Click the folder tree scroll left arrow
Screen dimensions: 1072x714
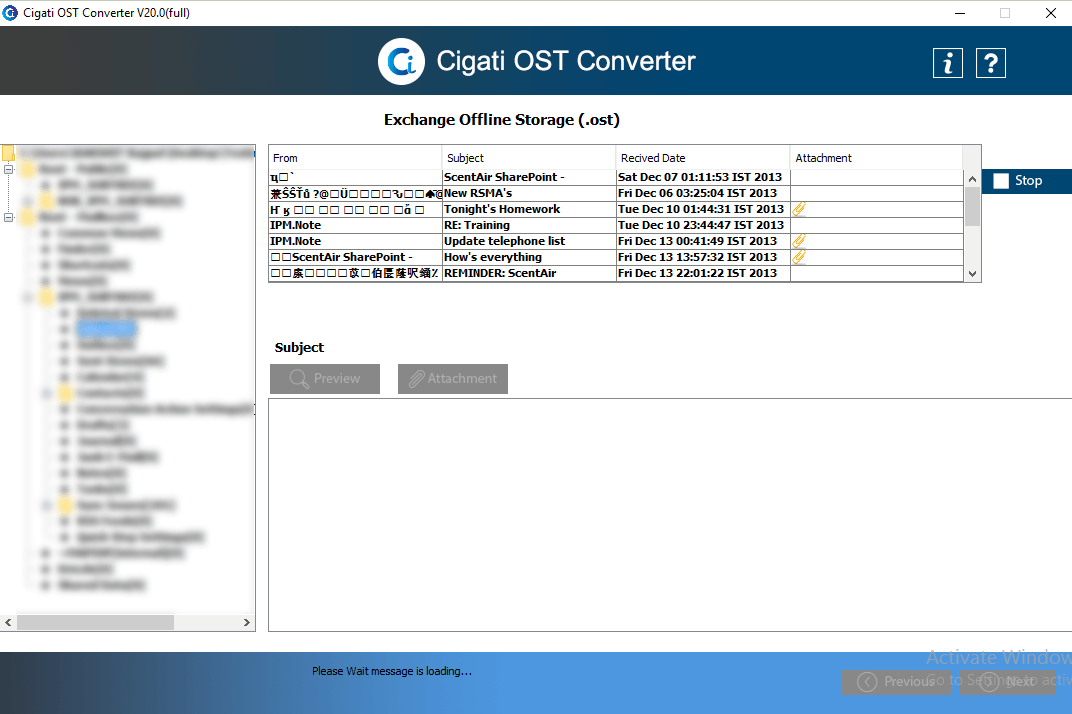pos(8,622)
